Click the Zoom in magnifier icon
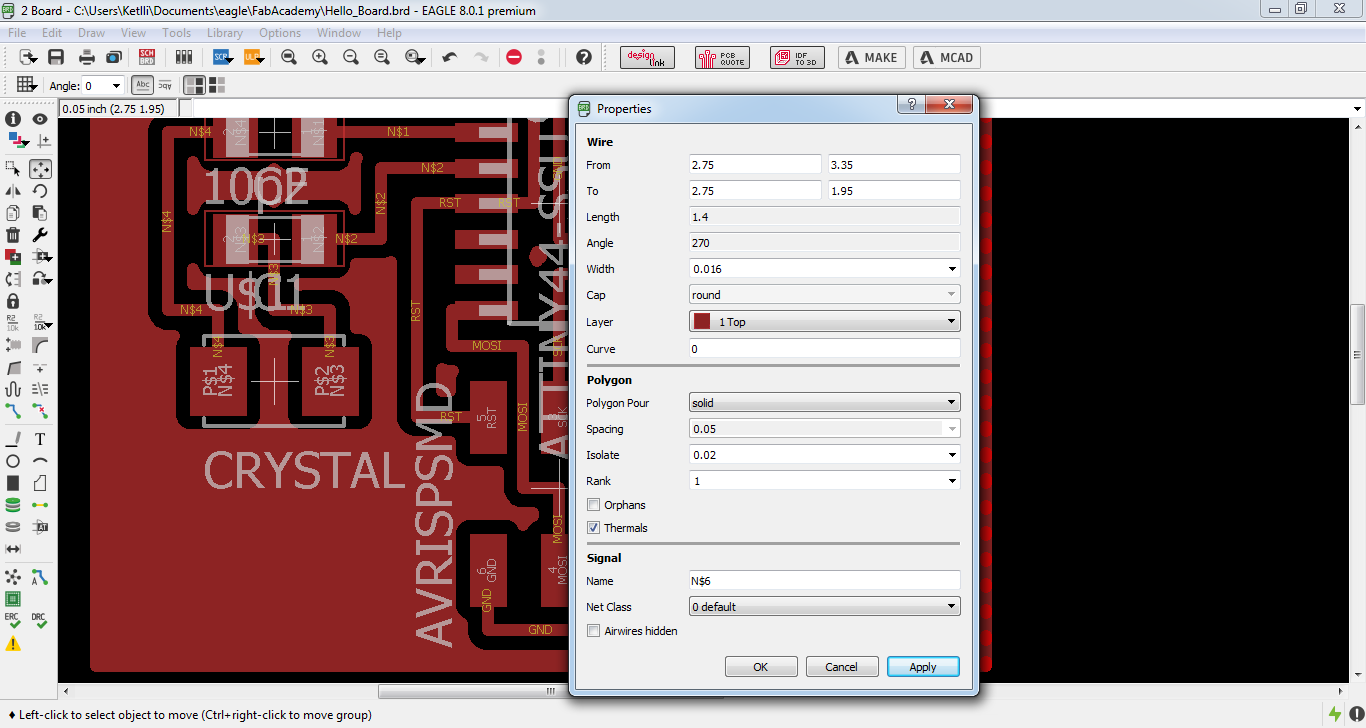Screen dimensions: 1366x728 [x=320, y=57]
